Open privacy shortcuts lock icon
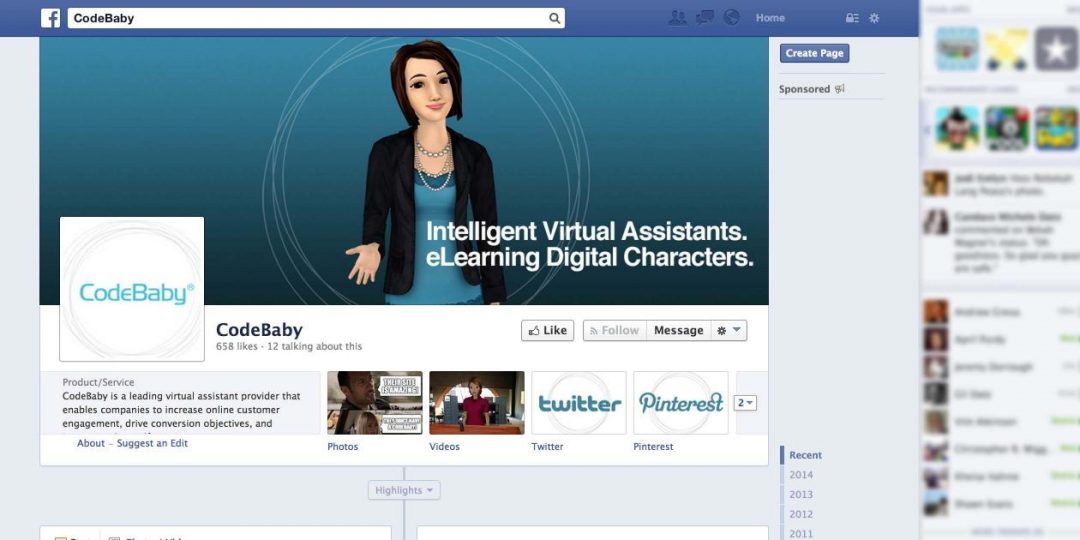Screen dimensions: 1080x540 852,18
